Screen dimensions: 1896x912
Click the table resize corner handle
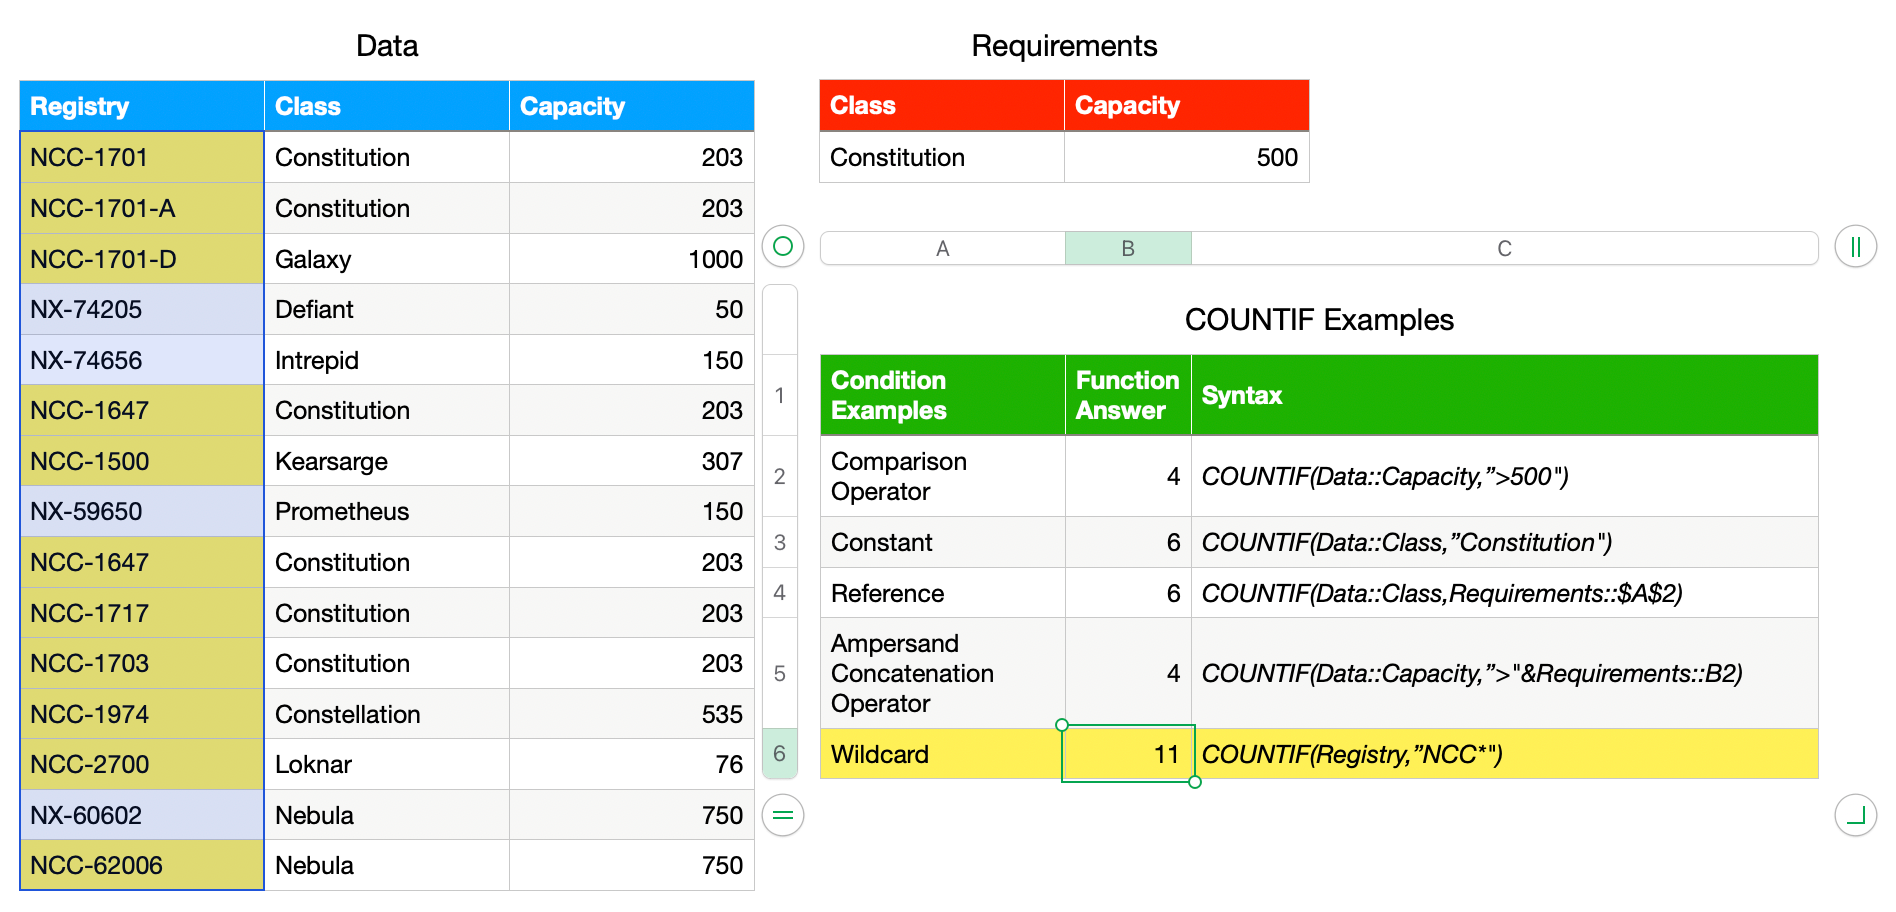(x=1855, y=816)
